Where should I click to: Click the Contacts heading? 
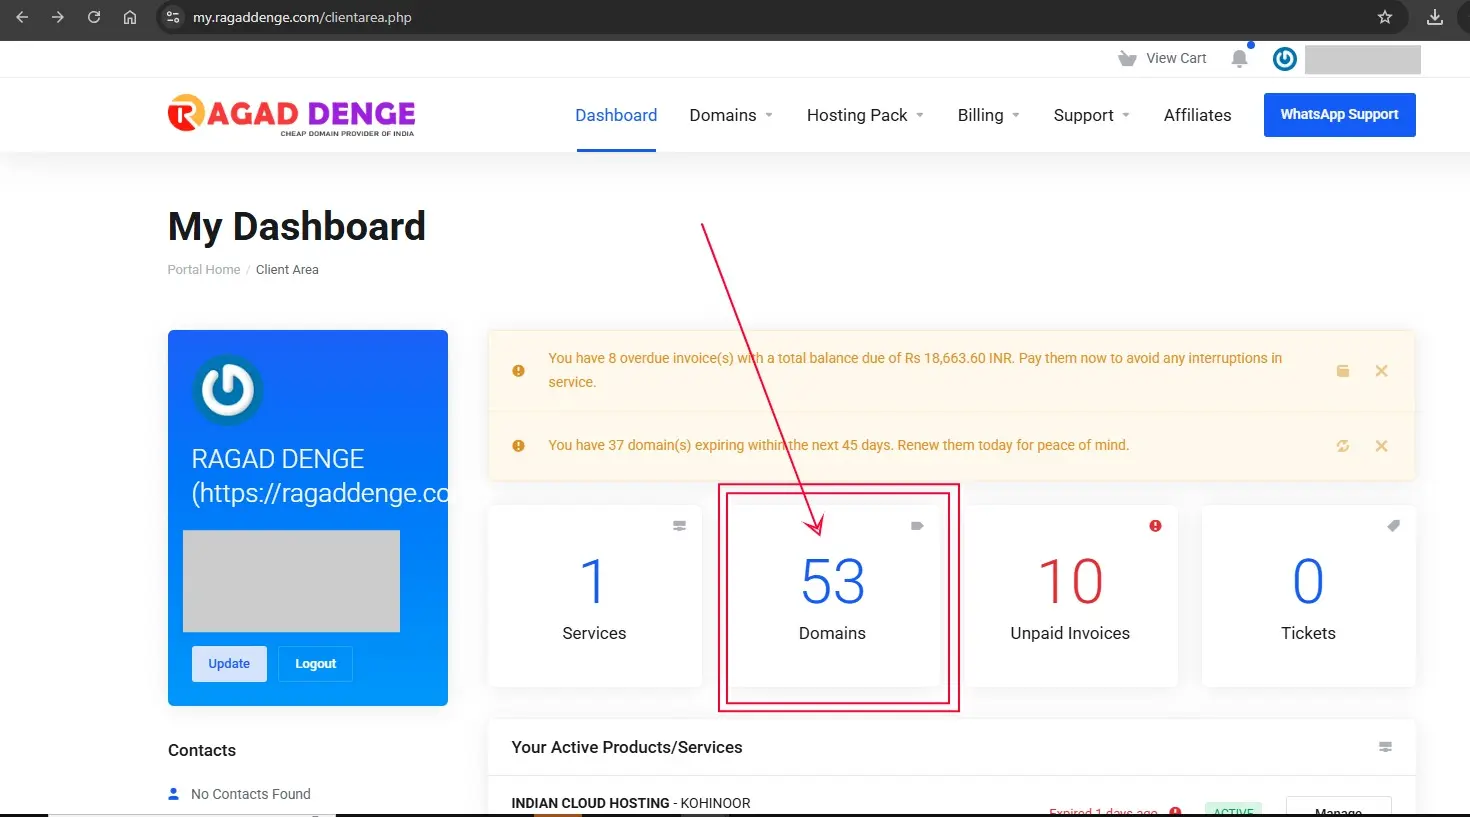pos(202,750)
